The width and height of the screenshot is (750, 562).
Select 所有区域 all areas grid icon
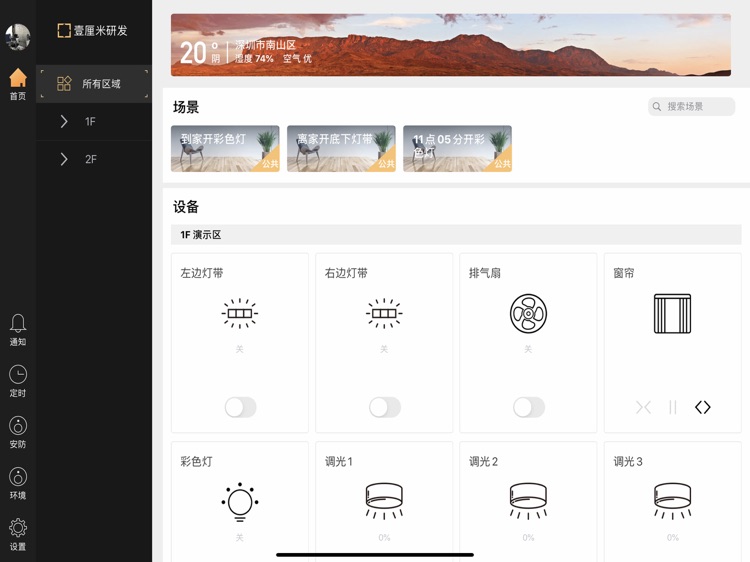click(x=64, y=84)
